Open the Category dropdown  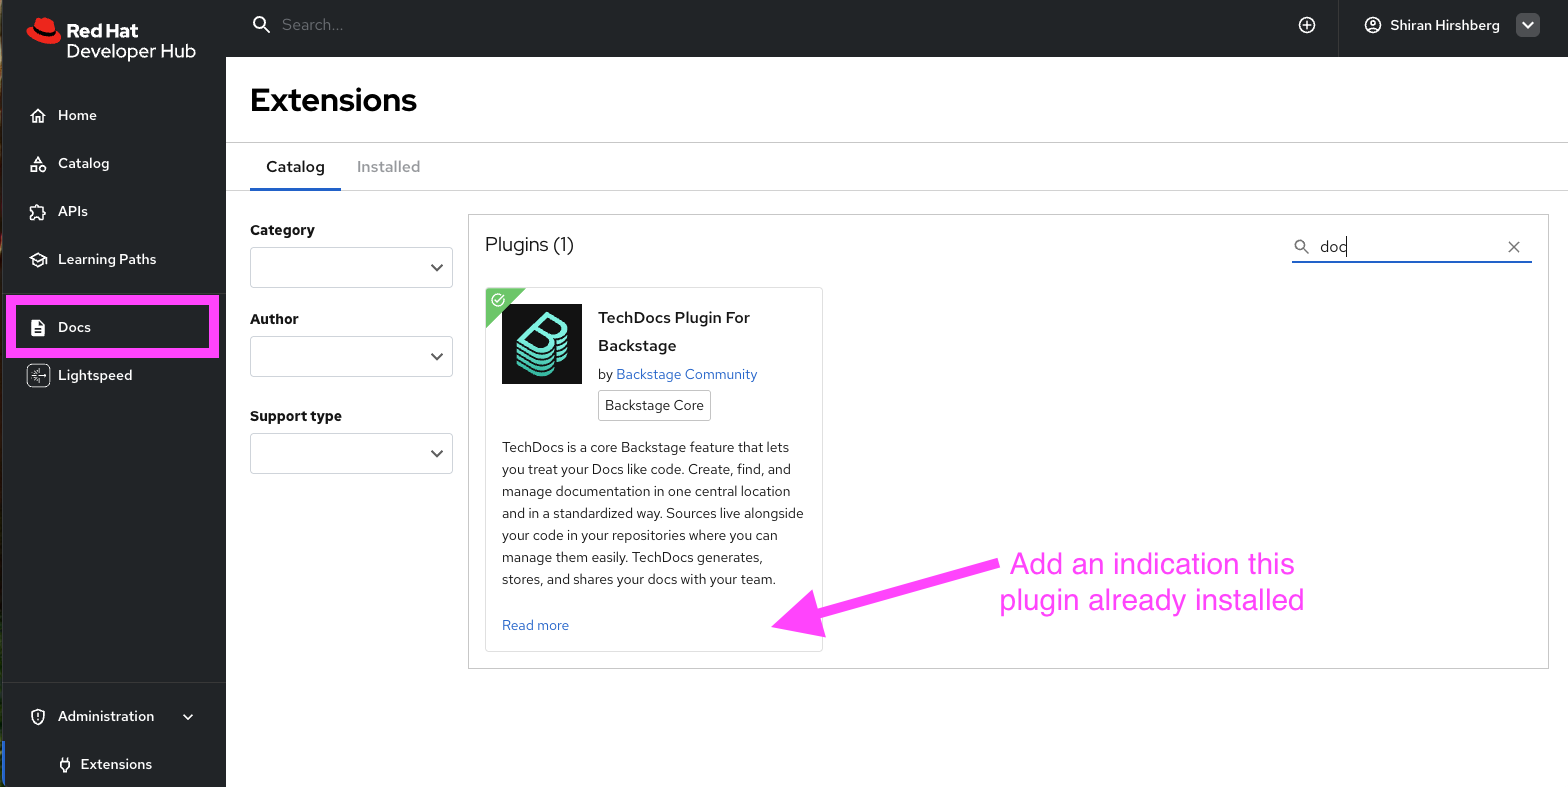coord(351,268)
